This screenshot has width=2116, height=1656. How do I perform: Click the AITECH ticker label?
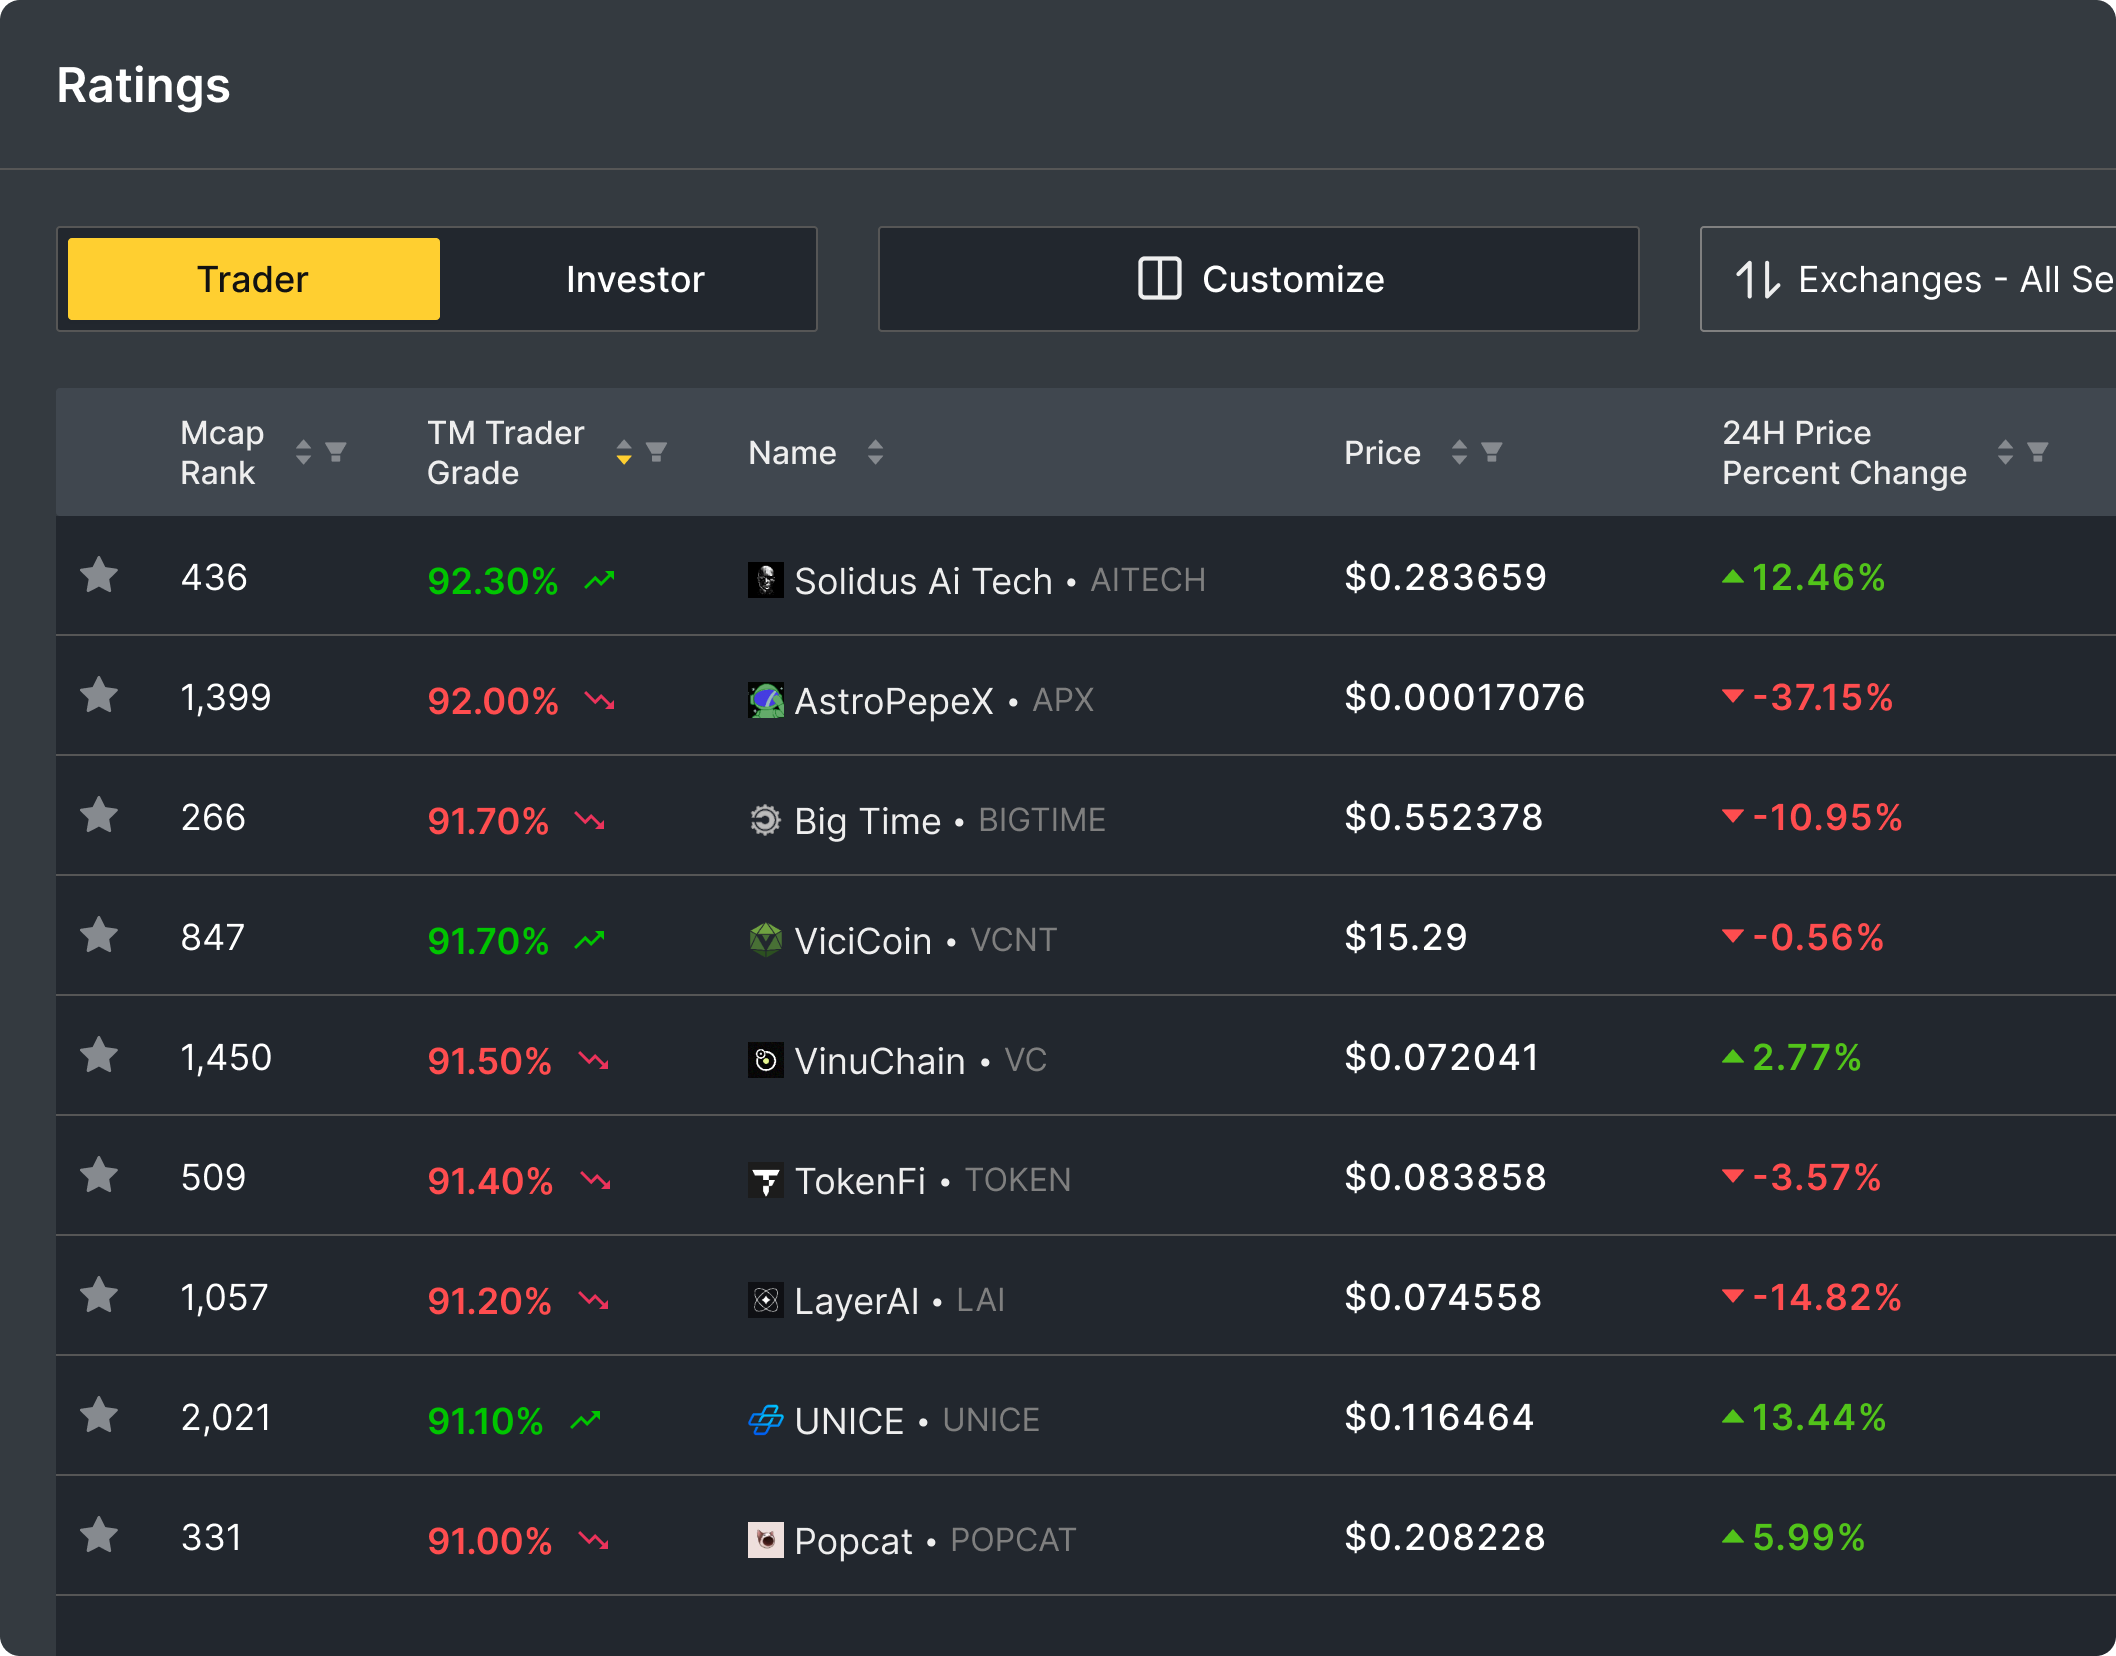coord(1146,580)
